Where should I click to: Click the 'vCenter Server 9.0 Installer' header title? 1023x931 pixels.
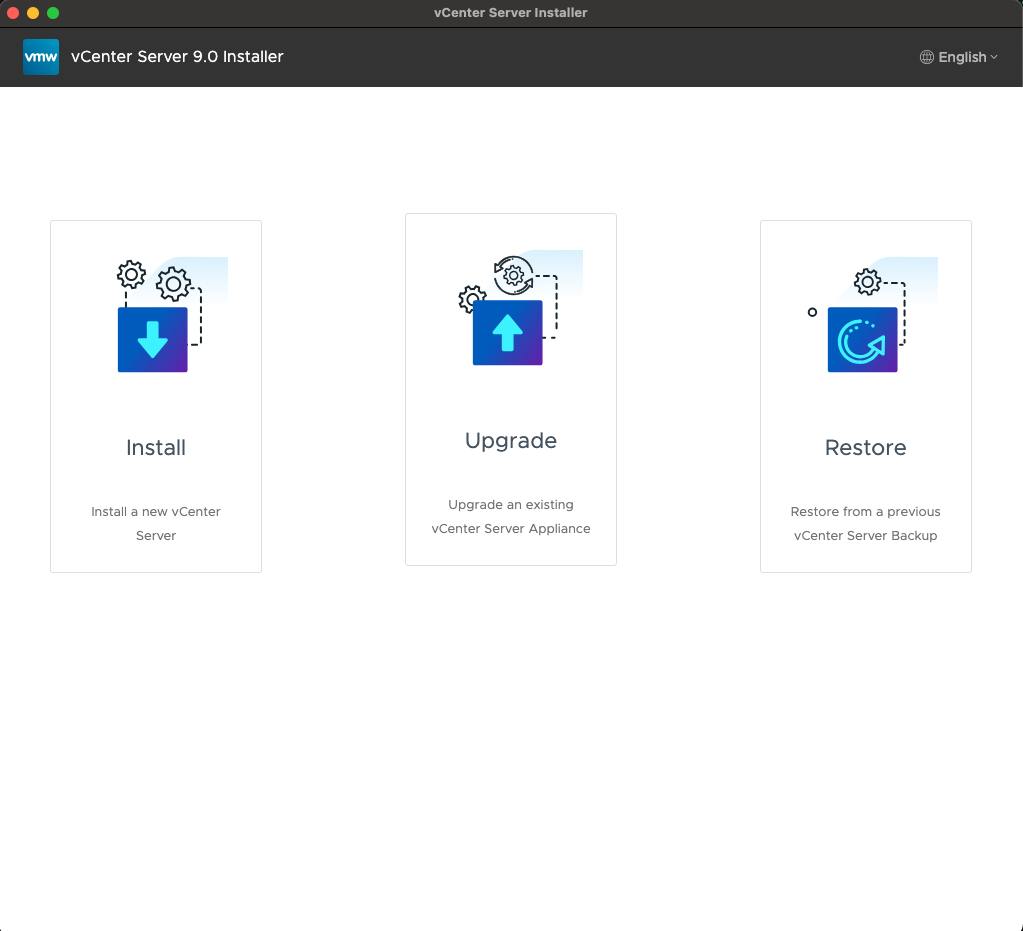click(177, 57)
